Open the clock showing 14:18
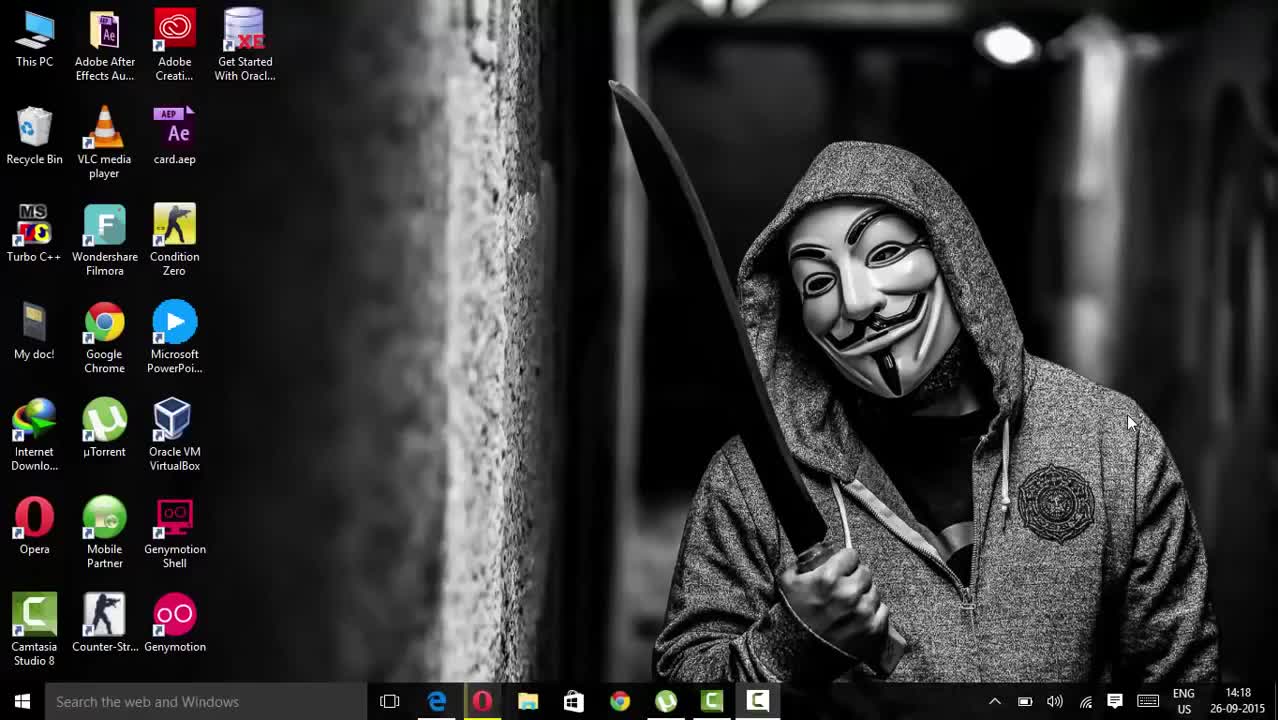This screenshot has width=1278, height=720. [x=1238, y=701]
